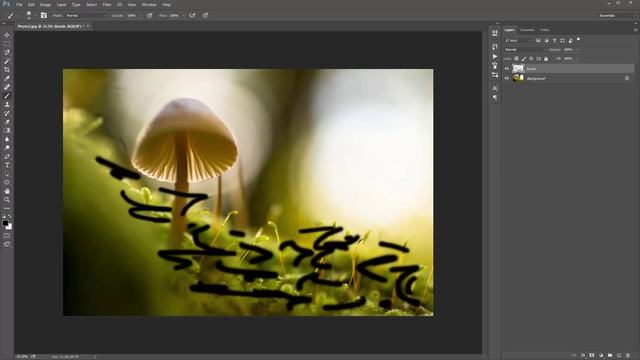The width and height of the screenshot is (640, 360).
Task: Toggle lock all padlock icon
Action: 546,59
